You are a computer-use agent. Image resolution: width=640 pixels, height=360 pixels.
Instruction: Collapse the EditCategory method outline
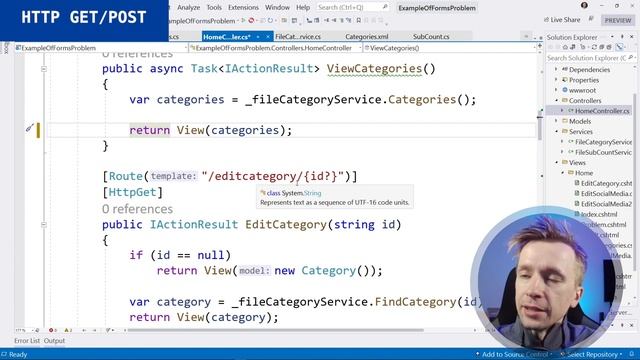(44, 224)
